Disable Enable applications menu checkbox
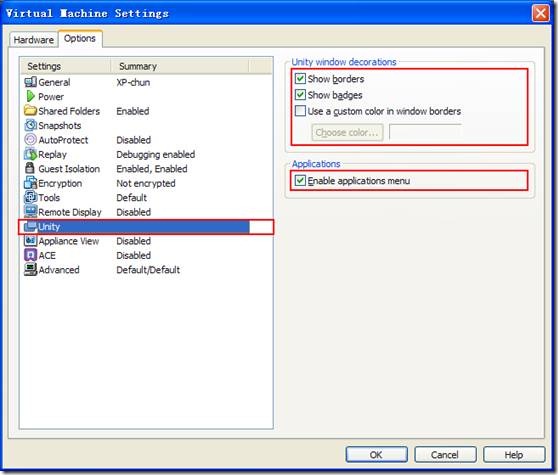The width and height of the screenshot is (558, 475). (x=300, y=180)
